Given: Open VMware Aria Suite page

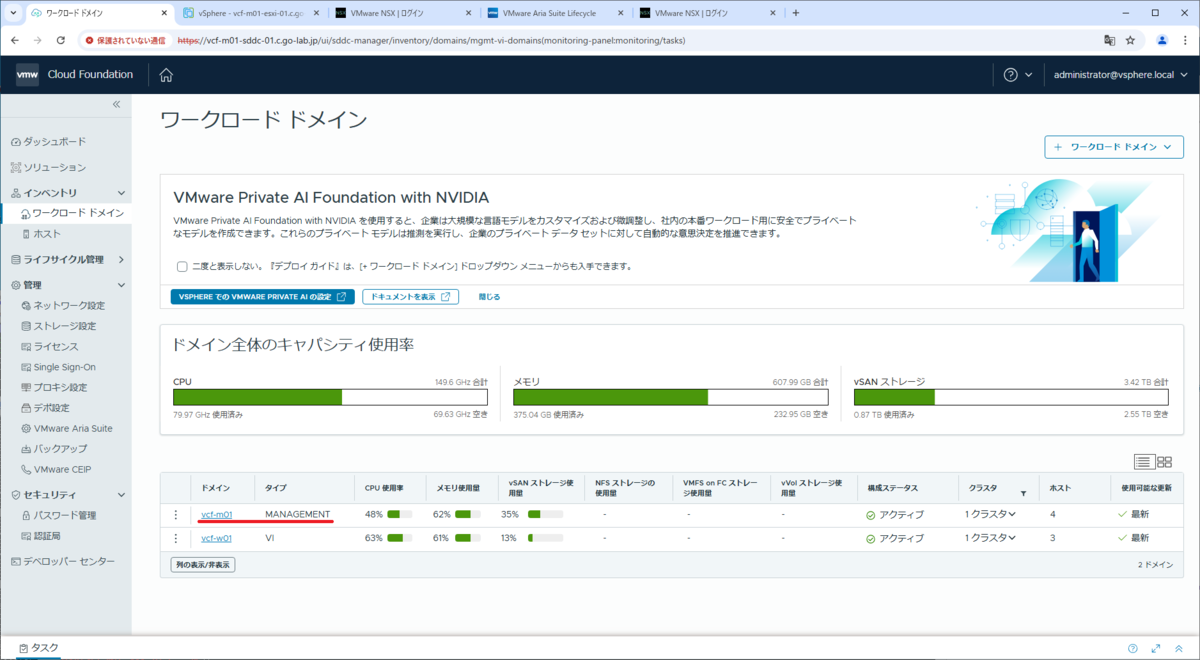Looking at the screenshot, I should pyautogui.click(x=73, y=428).
